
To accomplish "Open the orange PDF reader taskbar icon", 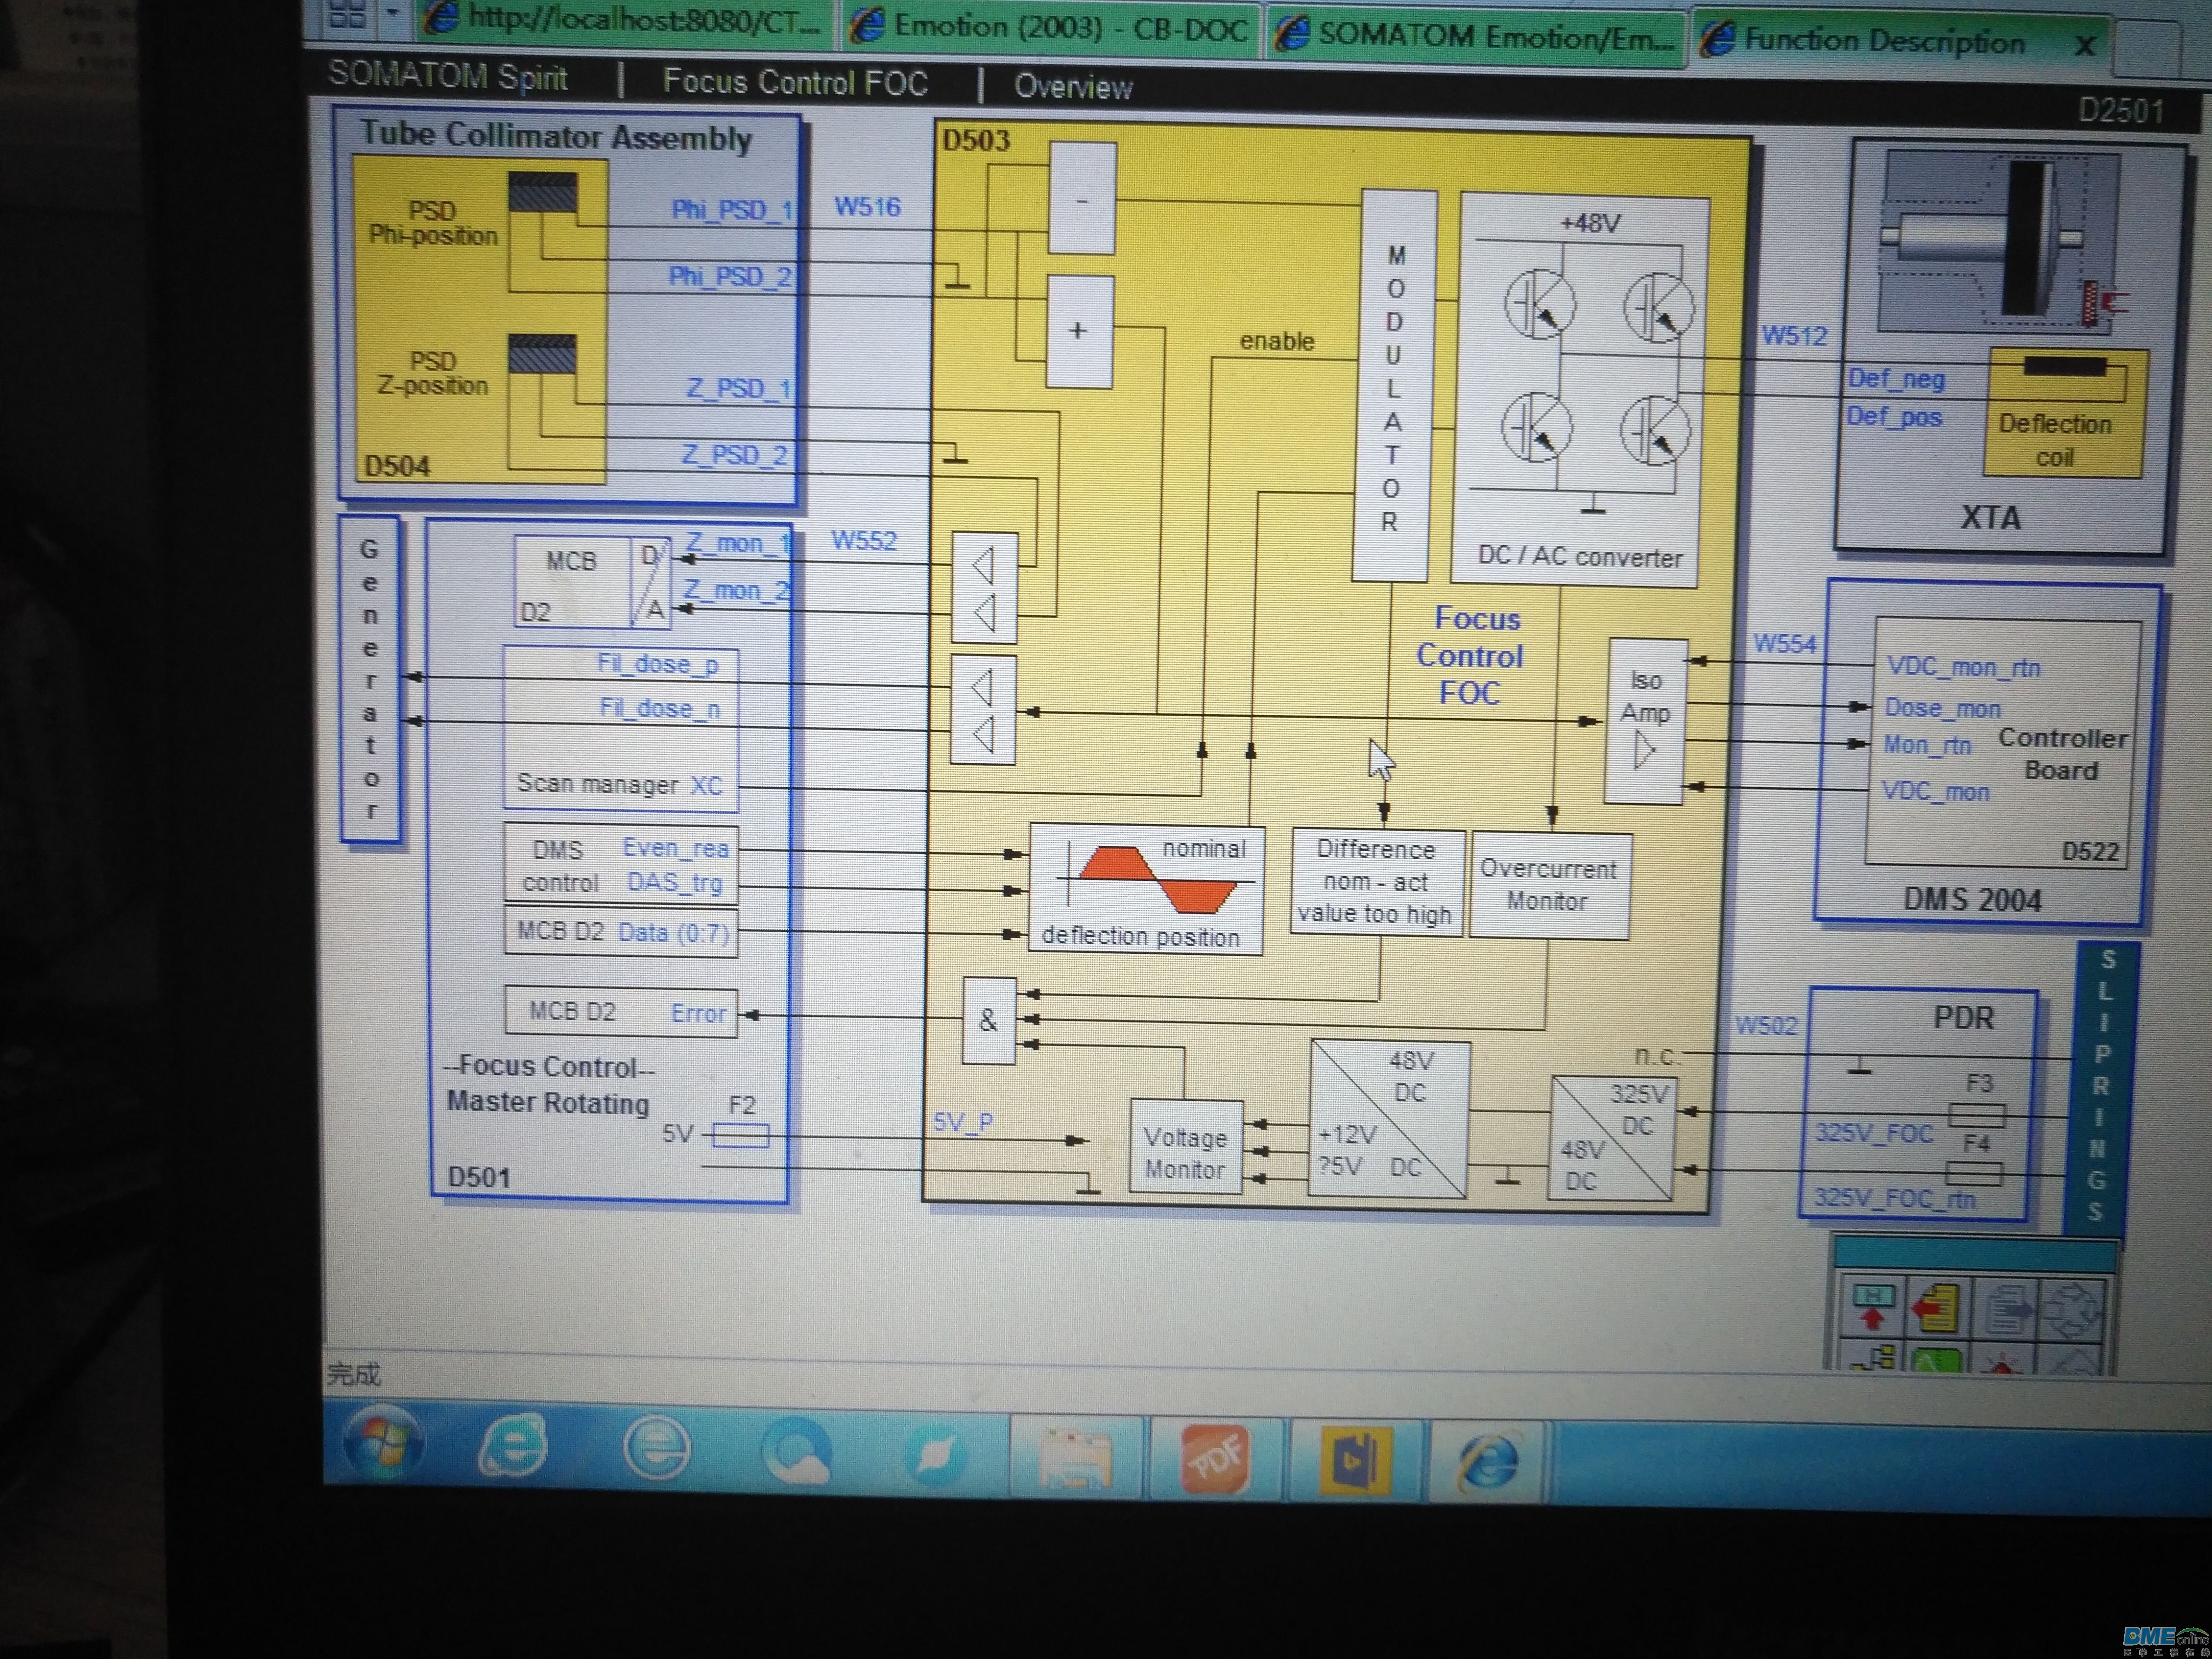I will point(1215,1458).
